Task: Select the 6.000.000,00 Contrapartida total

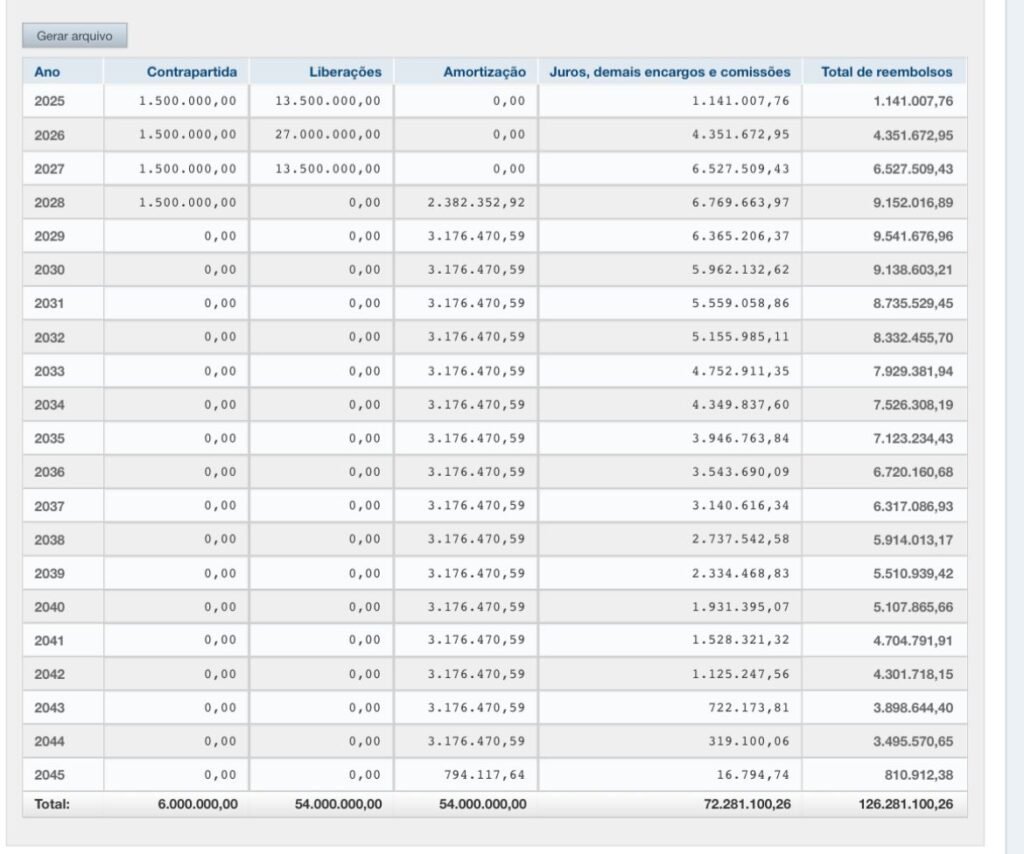Action: tap(197, 804)
